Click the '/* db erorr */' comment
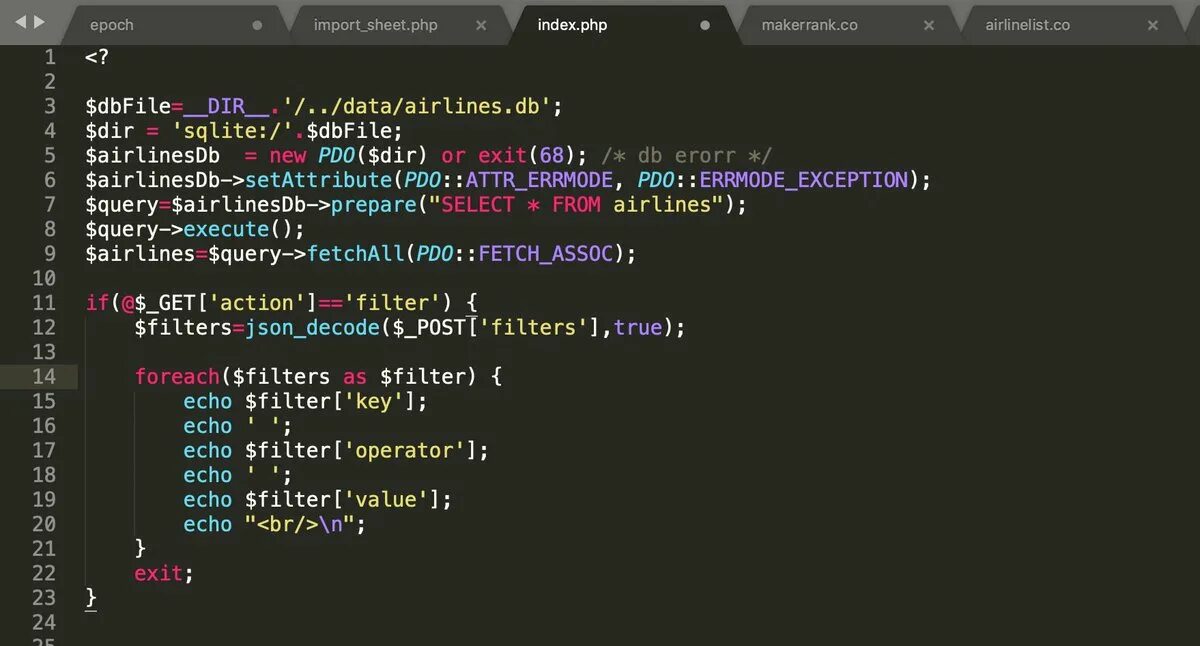This screenshot has height=646, width=1200. click(x=687, y=155)
